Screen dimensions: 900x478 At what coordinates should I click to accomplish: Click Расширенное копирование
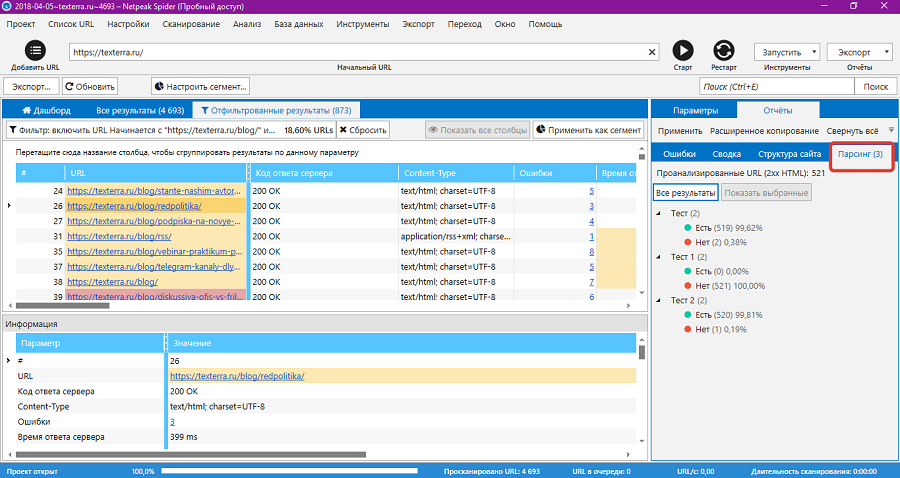pyautogui.click(x=764, y=131)
